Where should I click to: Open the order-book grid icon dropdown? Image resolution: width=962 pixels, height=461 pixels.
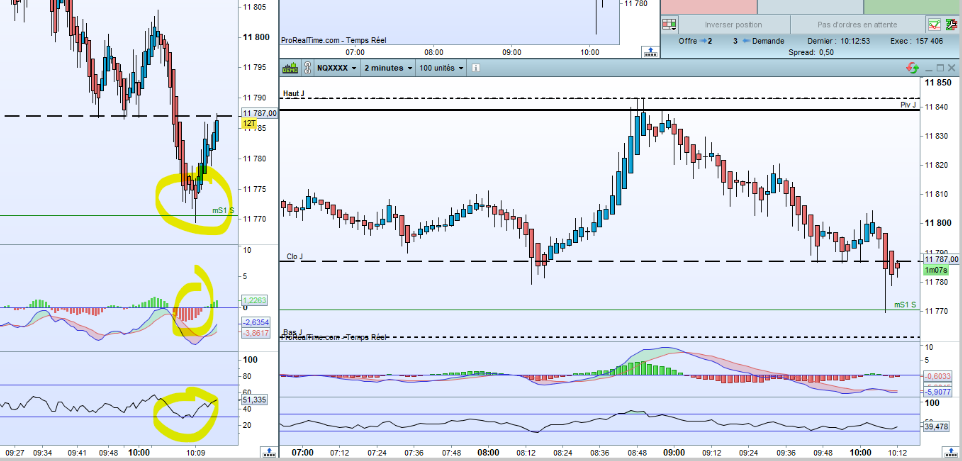[x=669, y=25]
